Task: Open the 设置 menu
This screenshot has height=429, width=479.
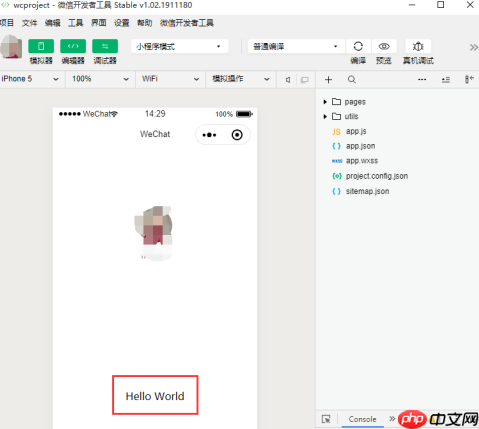Action: point(122,23)
